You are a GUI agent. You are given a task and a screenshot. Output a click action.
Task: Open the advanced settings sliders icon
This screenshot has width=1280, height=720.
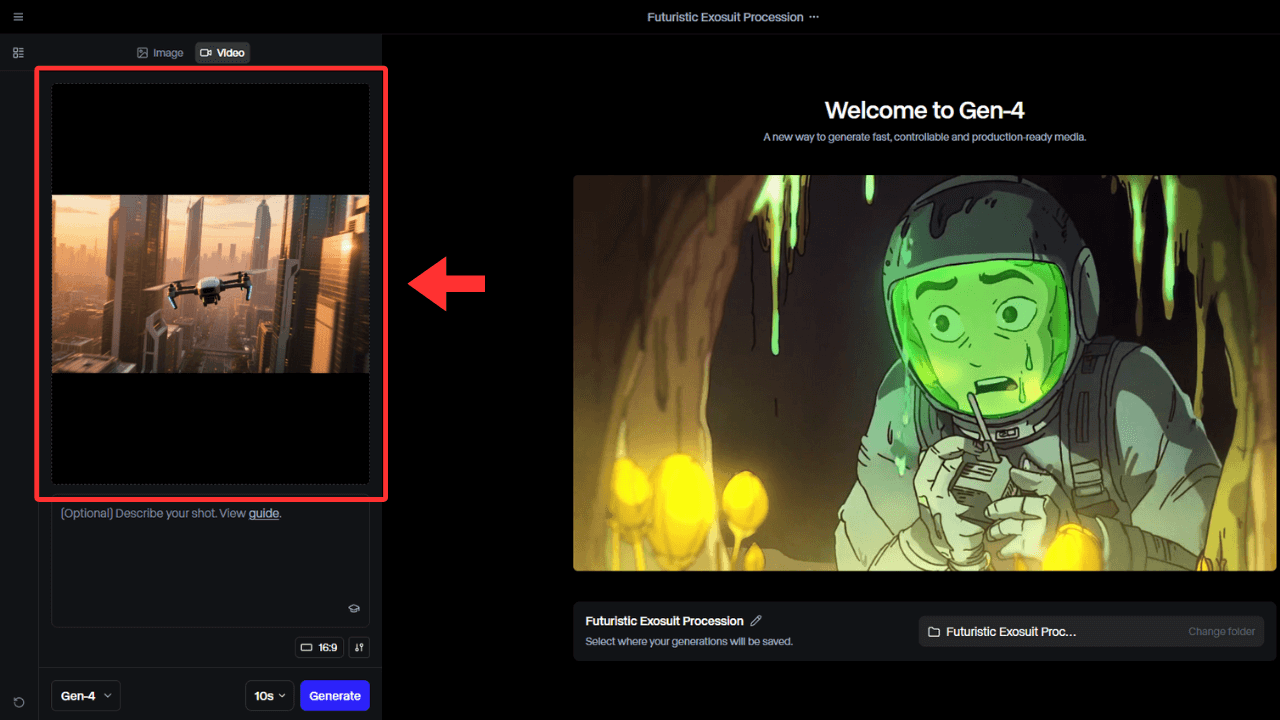pos(359,647)
